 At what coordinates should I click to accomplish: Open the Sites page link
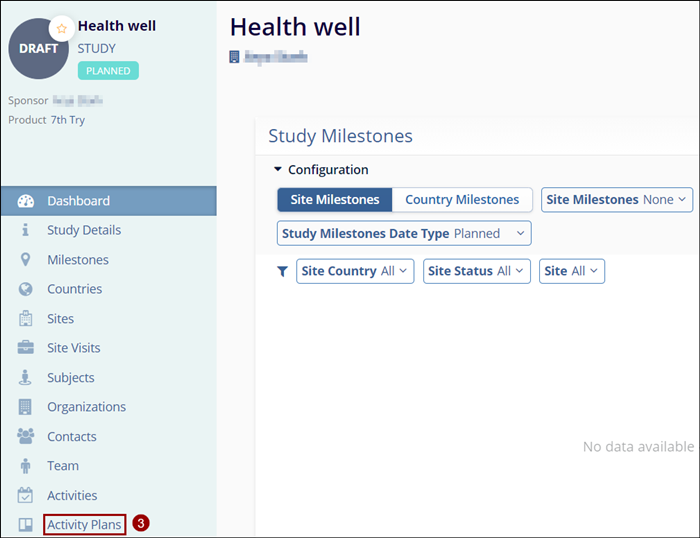click(x=60, y=319)
